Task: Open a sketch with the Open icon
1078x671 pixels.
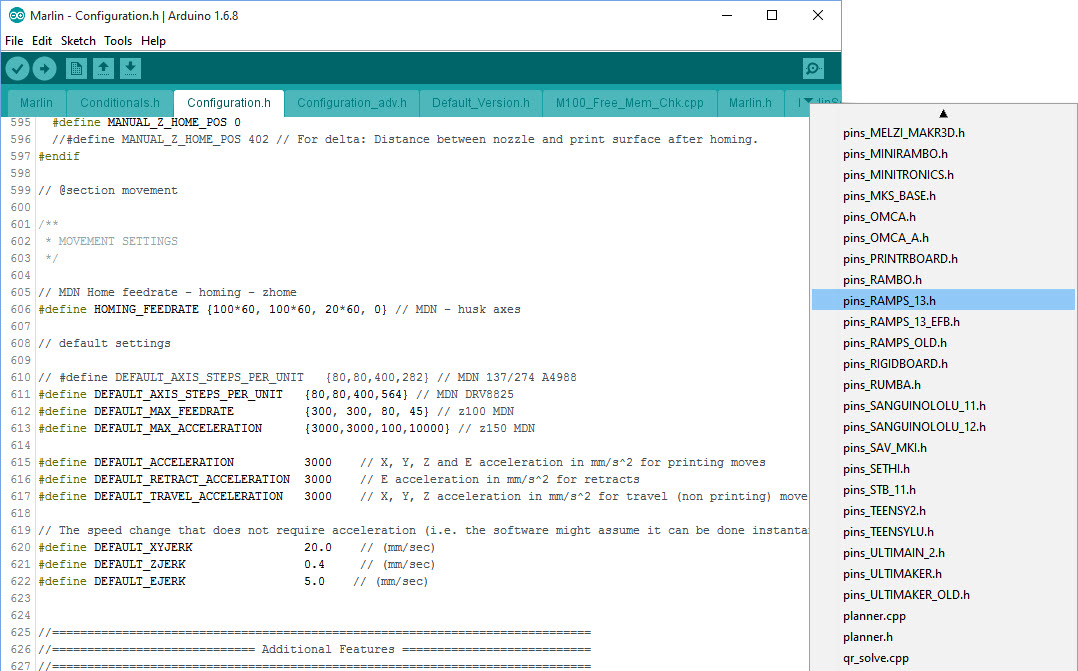Action: [103, 69]
